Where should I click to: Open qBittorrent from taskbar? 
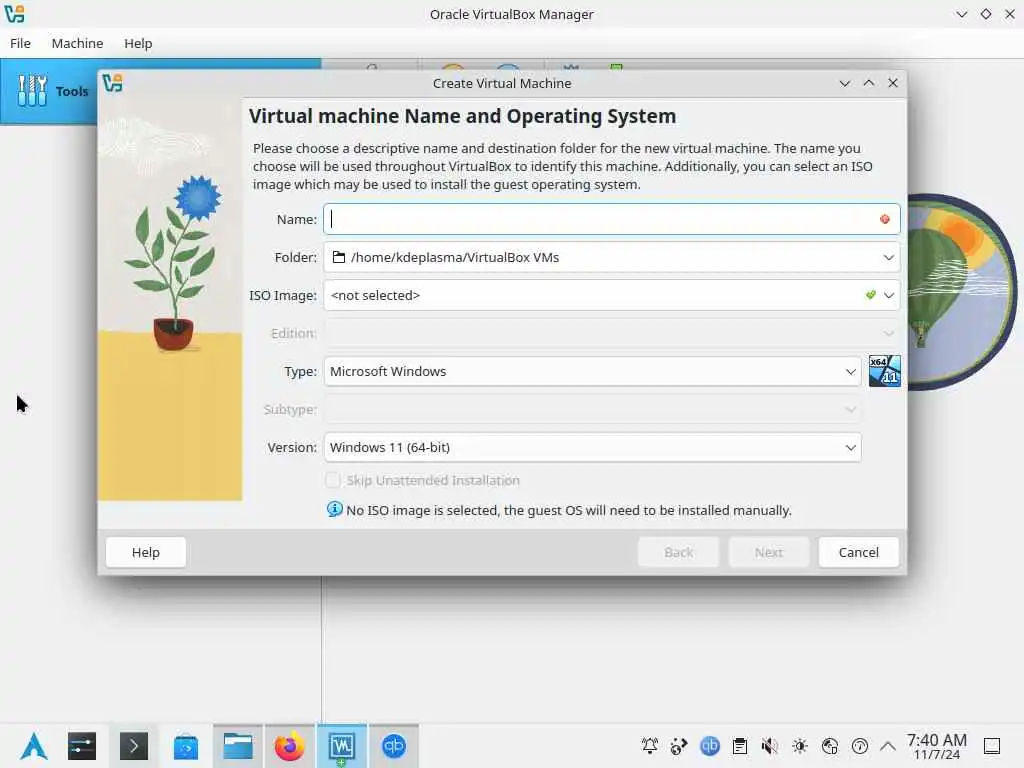[394, 746]
